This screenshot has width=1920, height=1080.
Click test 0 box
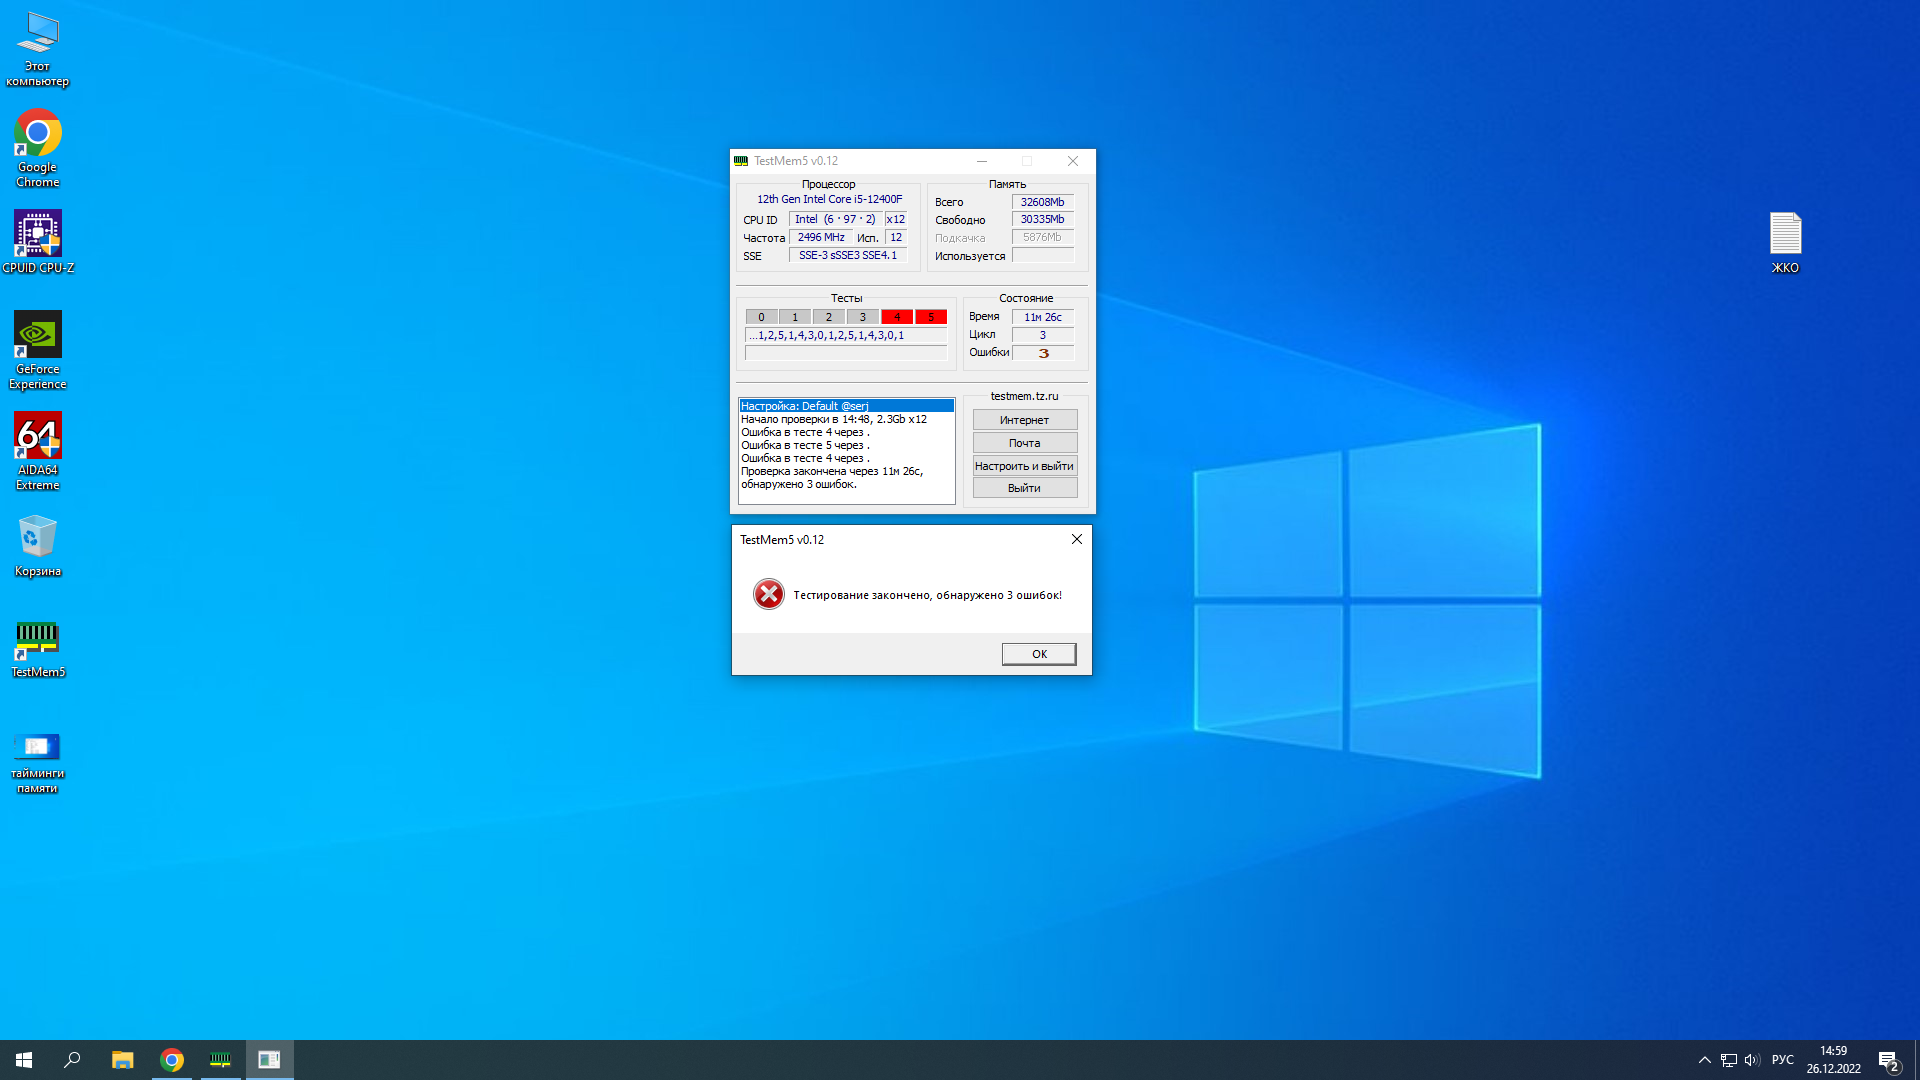pos(761,317)
